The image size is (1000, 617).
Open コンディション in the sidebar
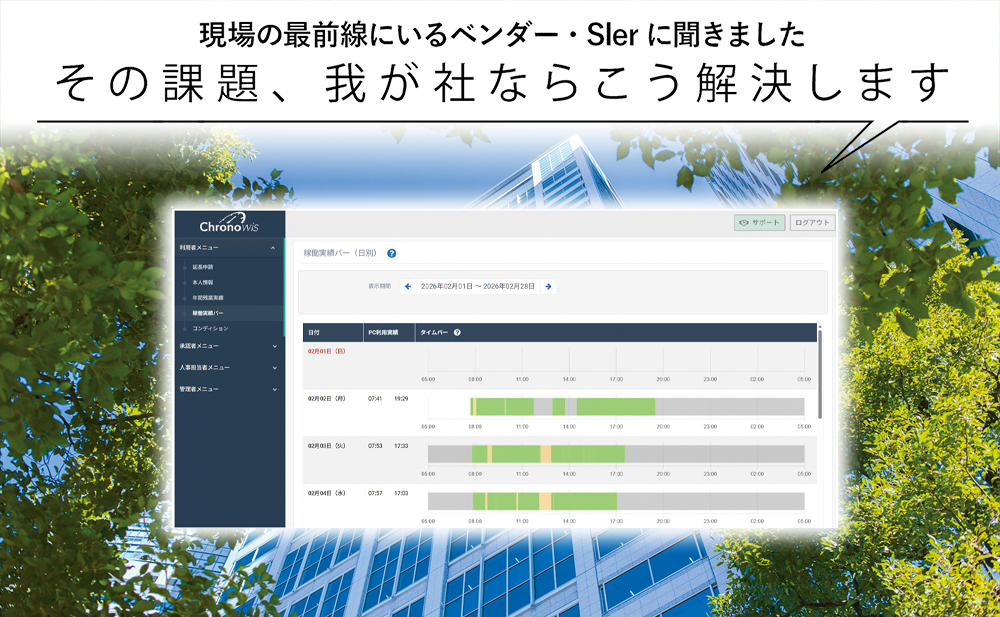(210, 329)
